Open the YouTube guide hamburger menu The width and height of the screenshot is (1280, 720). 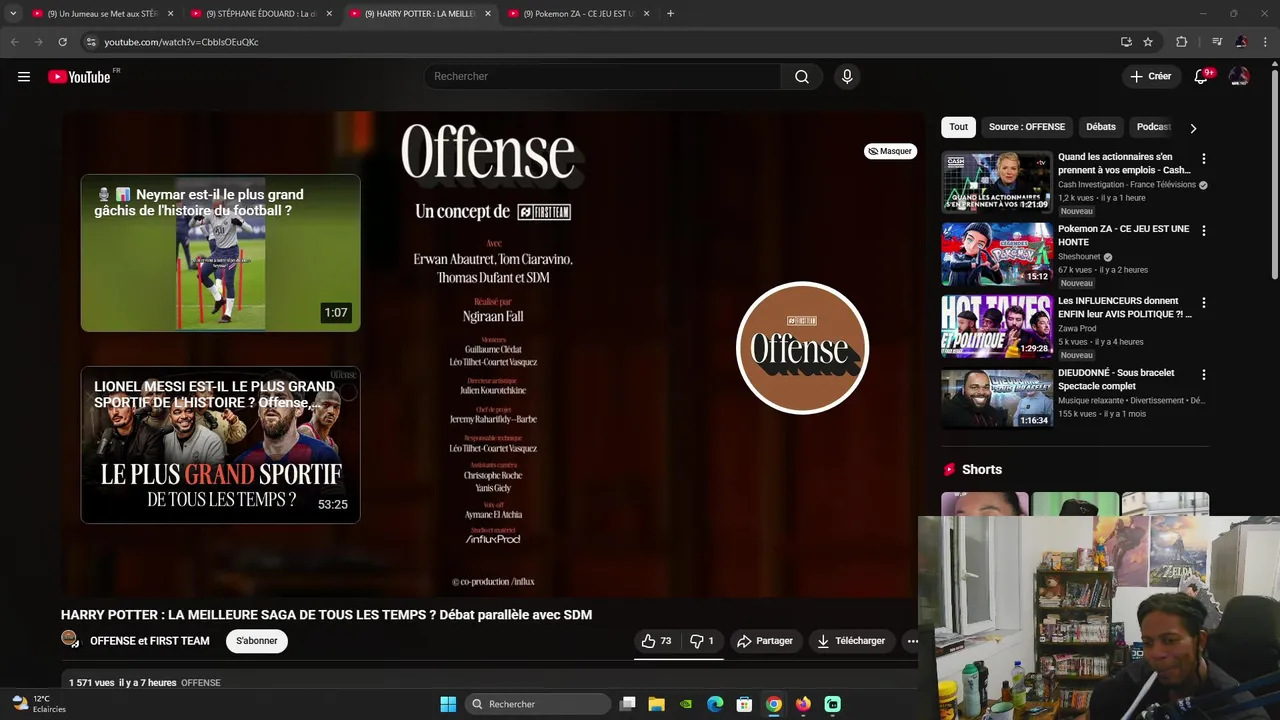(x=24, y=77)
